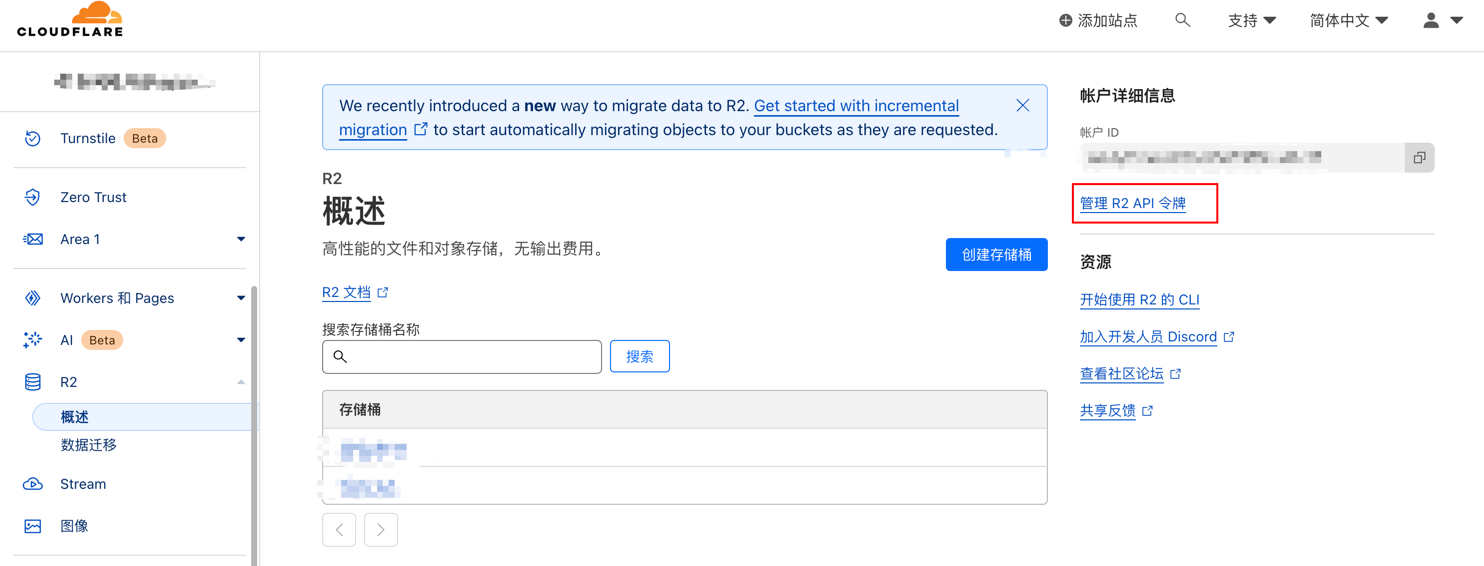Expand the Area 1 sidebar section
Image resolution: width=1484 pixels, height=566 pixels.
pos(240,239)
